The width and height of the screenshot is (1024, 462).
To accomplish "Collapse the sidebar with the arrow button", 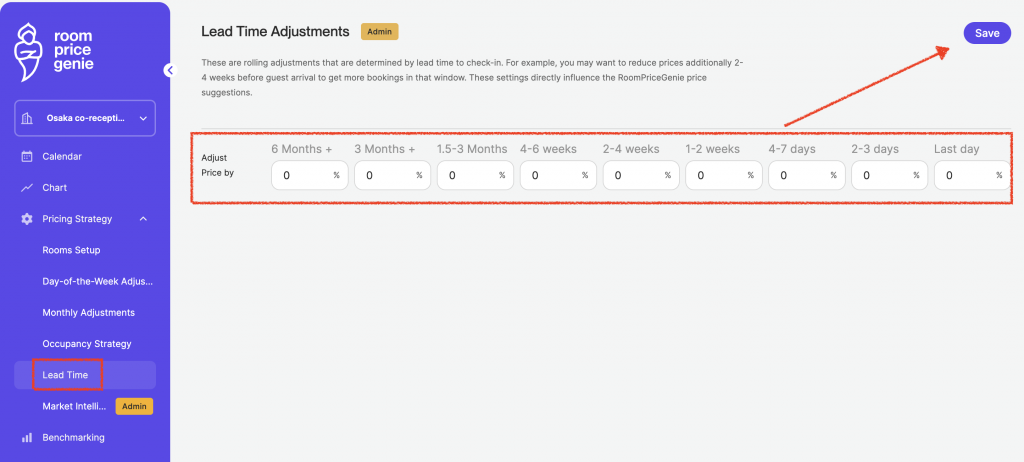I will pyautogui.click(x=169, y=70).
